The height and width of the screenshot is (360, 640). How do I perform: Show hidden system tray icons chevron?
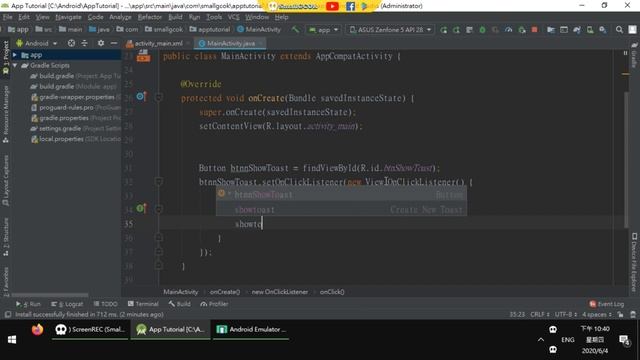pos(540,340)
